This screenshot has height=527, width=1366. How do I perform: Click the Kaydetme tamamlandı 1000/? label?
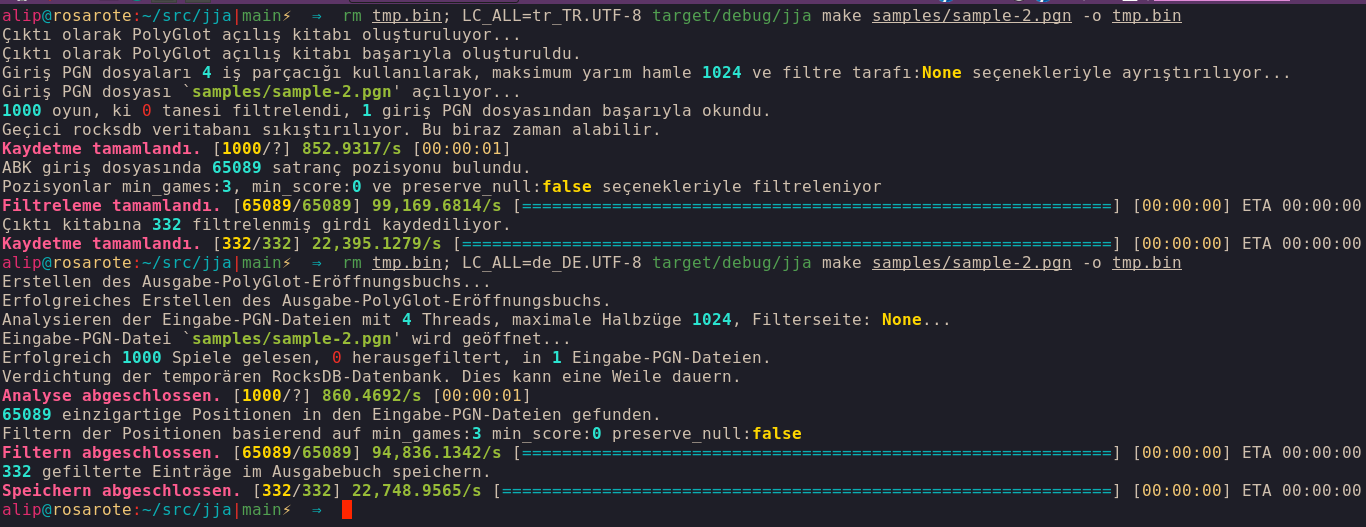(x=101, y=149)
